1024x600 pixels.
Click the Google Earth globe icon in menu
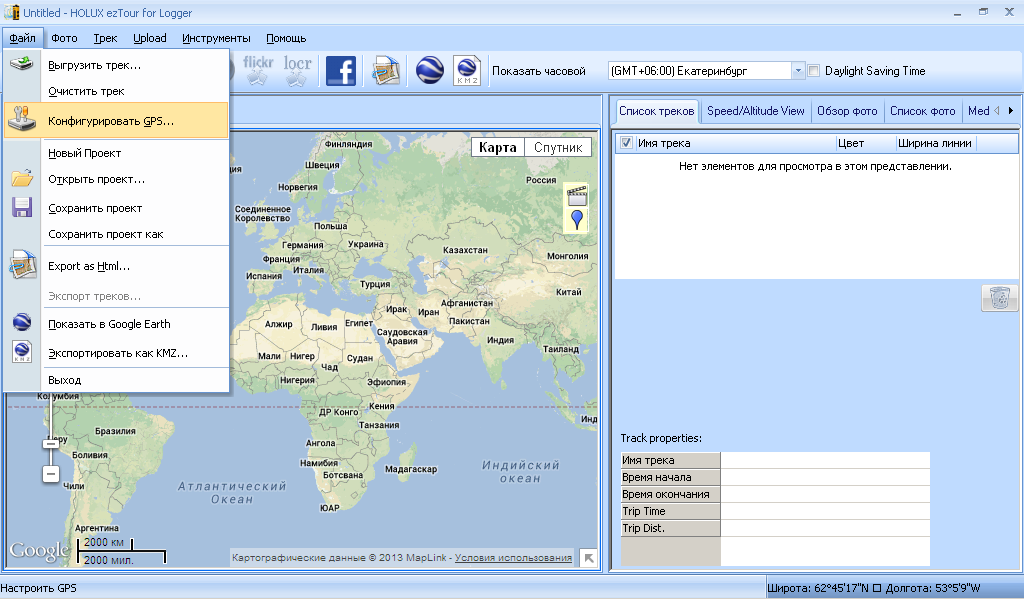click(x=22, y=322)
